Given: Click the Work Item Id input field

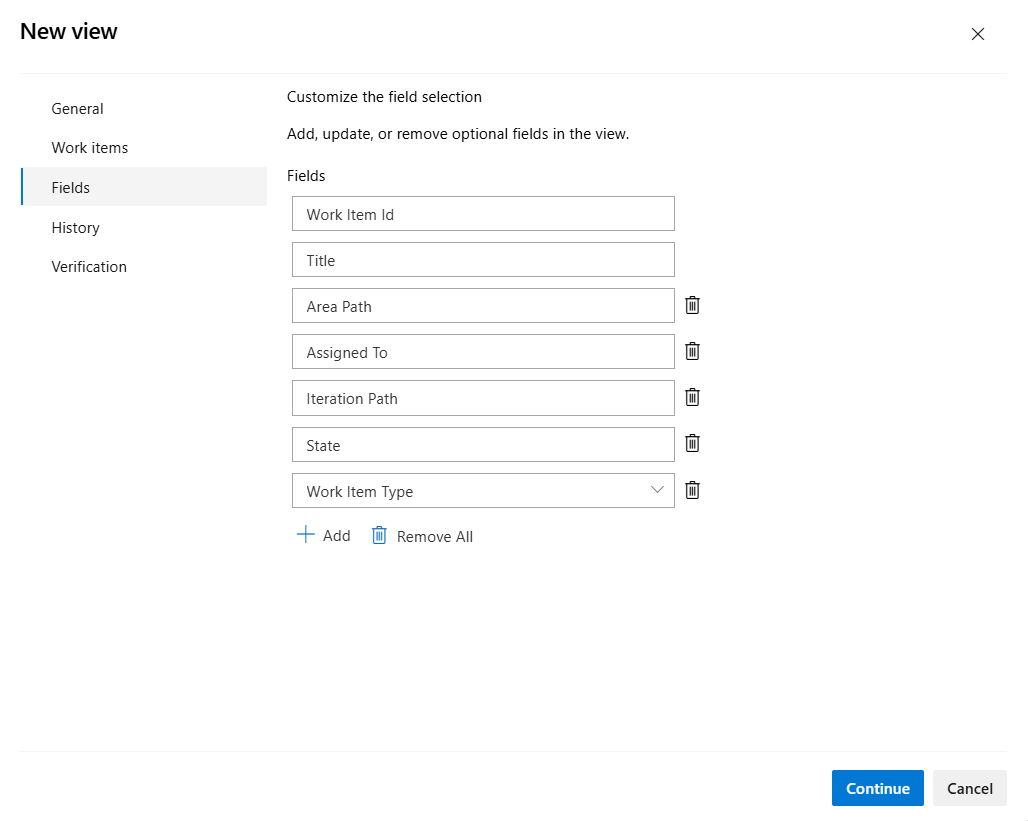Looking at the screenshot, I should (483, 213).
